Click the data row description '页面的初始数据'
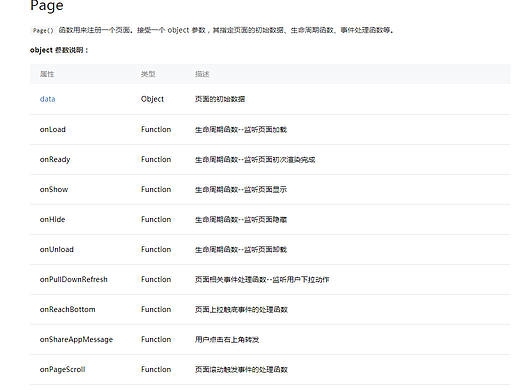 click(x=220, y=99)
